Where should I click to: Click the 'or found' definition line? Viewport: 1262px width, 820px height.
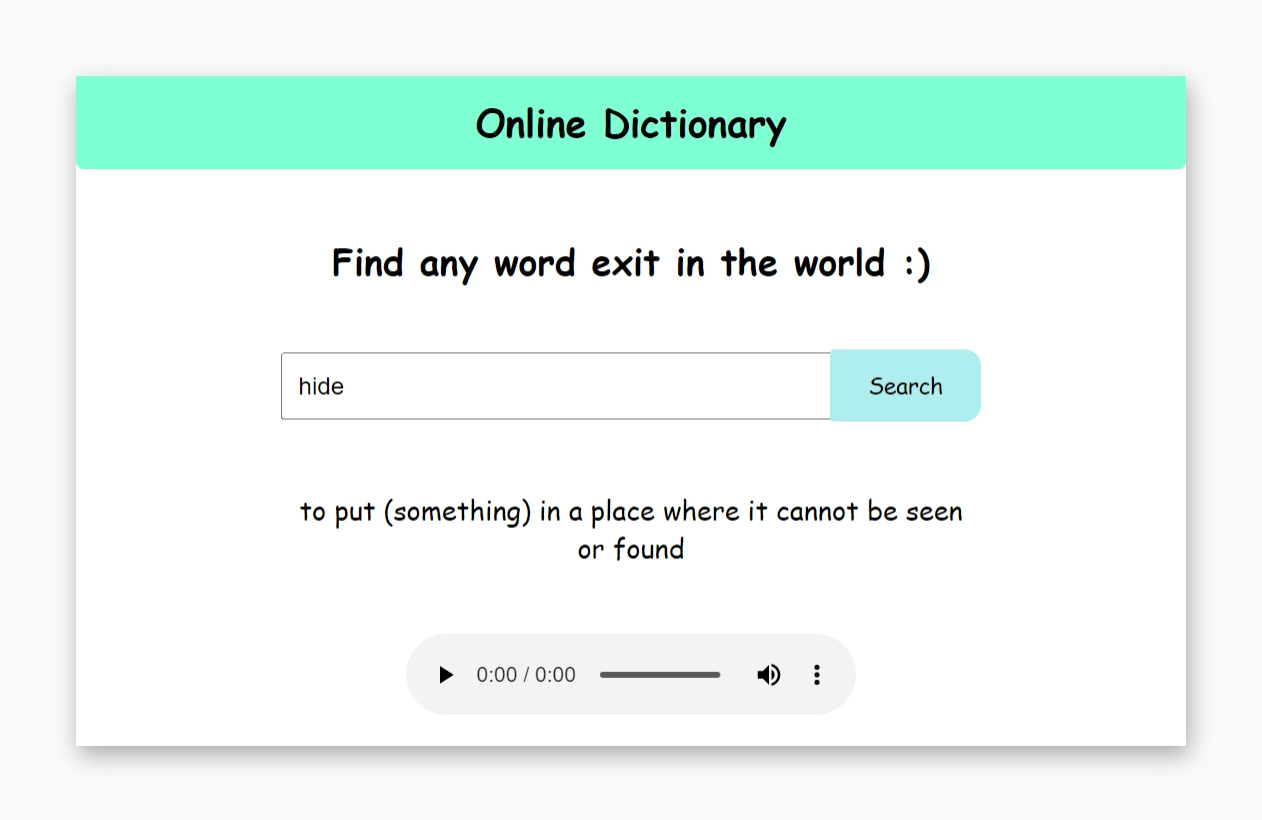pyautogui.click(x=630, y=549)
